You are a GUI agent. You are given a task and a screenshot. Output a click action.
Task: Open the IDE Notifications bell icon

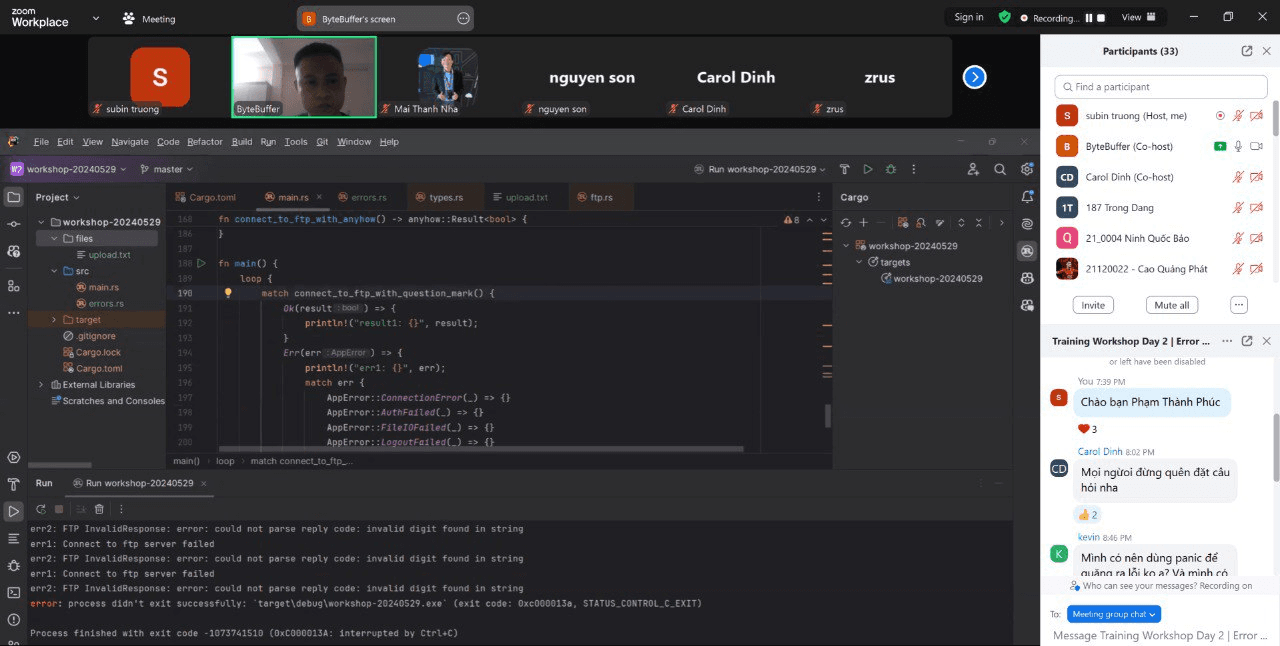[1027, 197]
